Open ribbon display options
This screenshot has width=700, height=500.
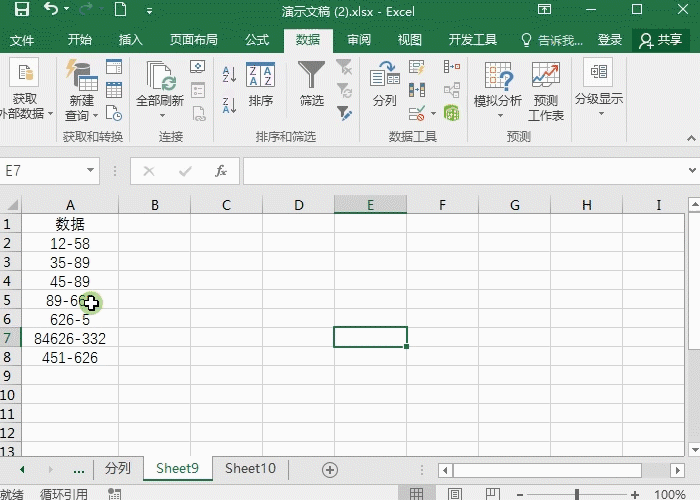pos(544,9)
